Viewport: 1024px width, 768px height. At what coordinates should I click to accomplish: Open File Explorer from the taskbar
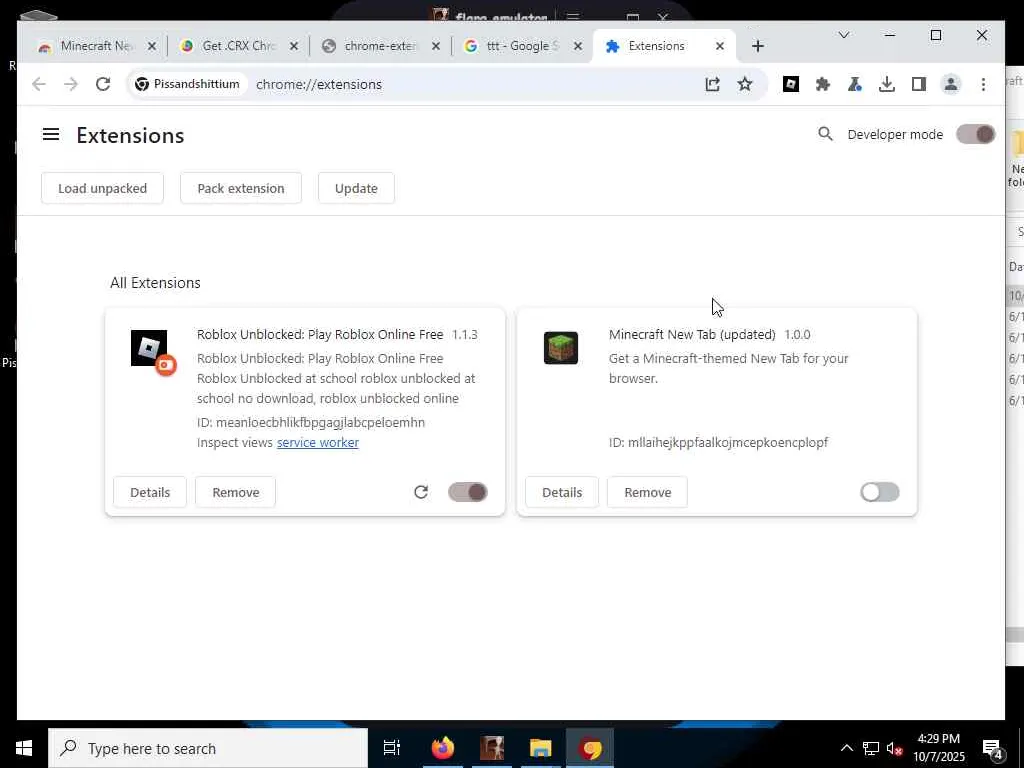click(540, 748)
